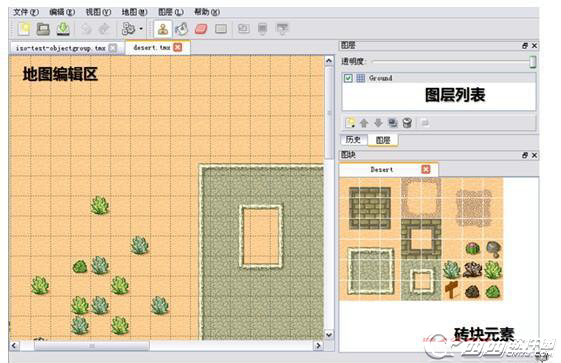Image resolution: width=561 pixels, height=363 pixels.
Task: Open the folder icon in toolbar
Action: (x=43, y=29)
